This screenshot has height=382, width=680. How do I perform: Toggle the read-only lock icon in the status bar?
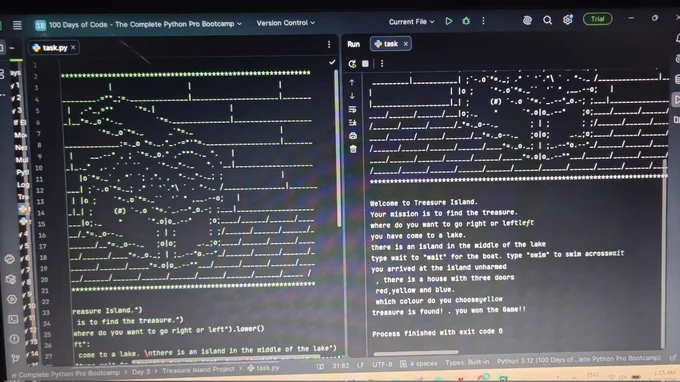pos(673,358)
